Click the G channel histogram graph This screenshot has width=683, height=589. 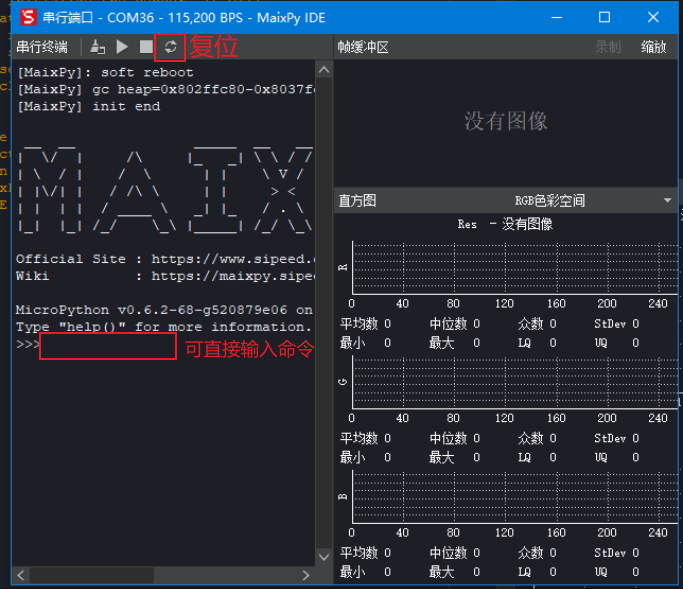[x=515, y=382]
